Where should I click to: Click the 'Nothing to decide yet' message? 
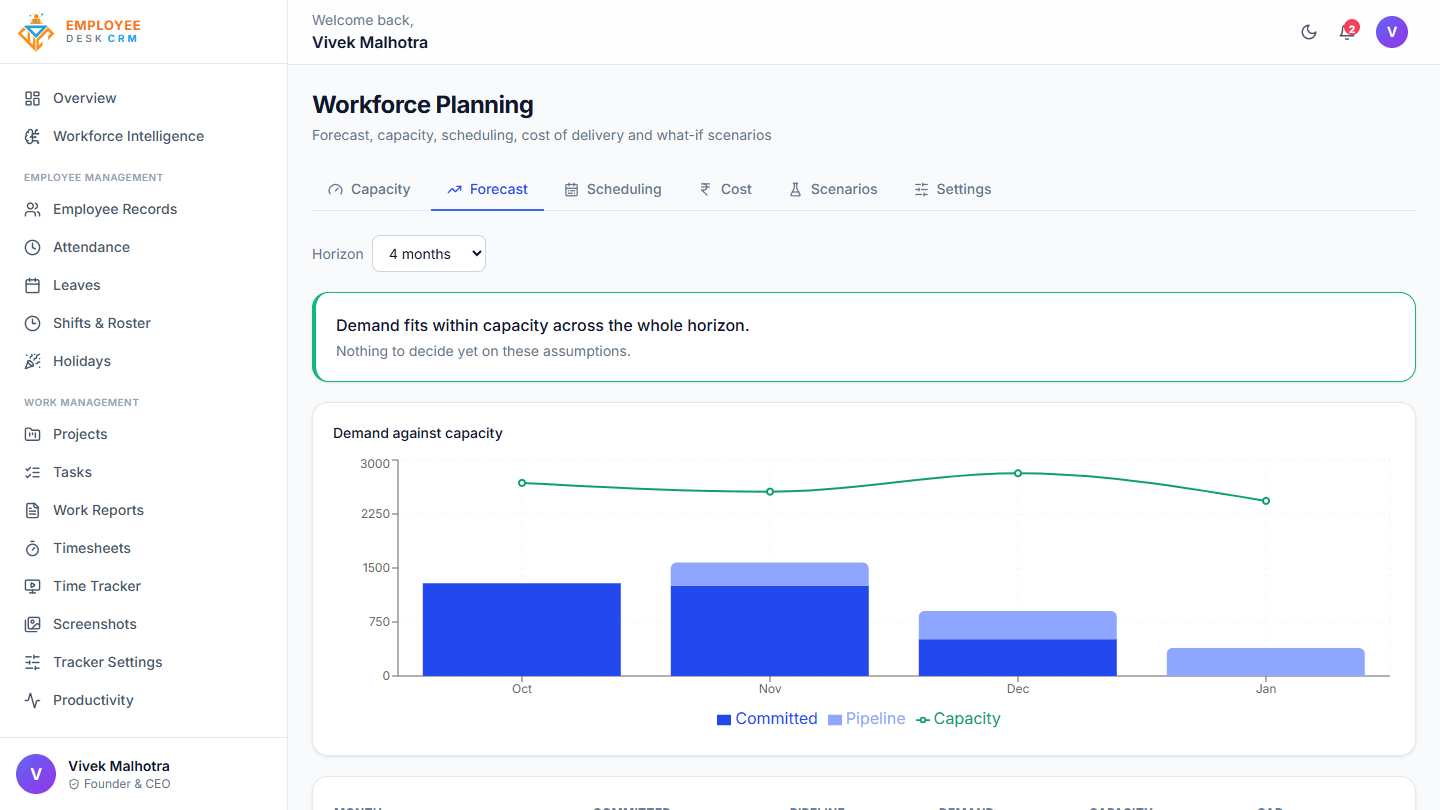click(483, 351)
